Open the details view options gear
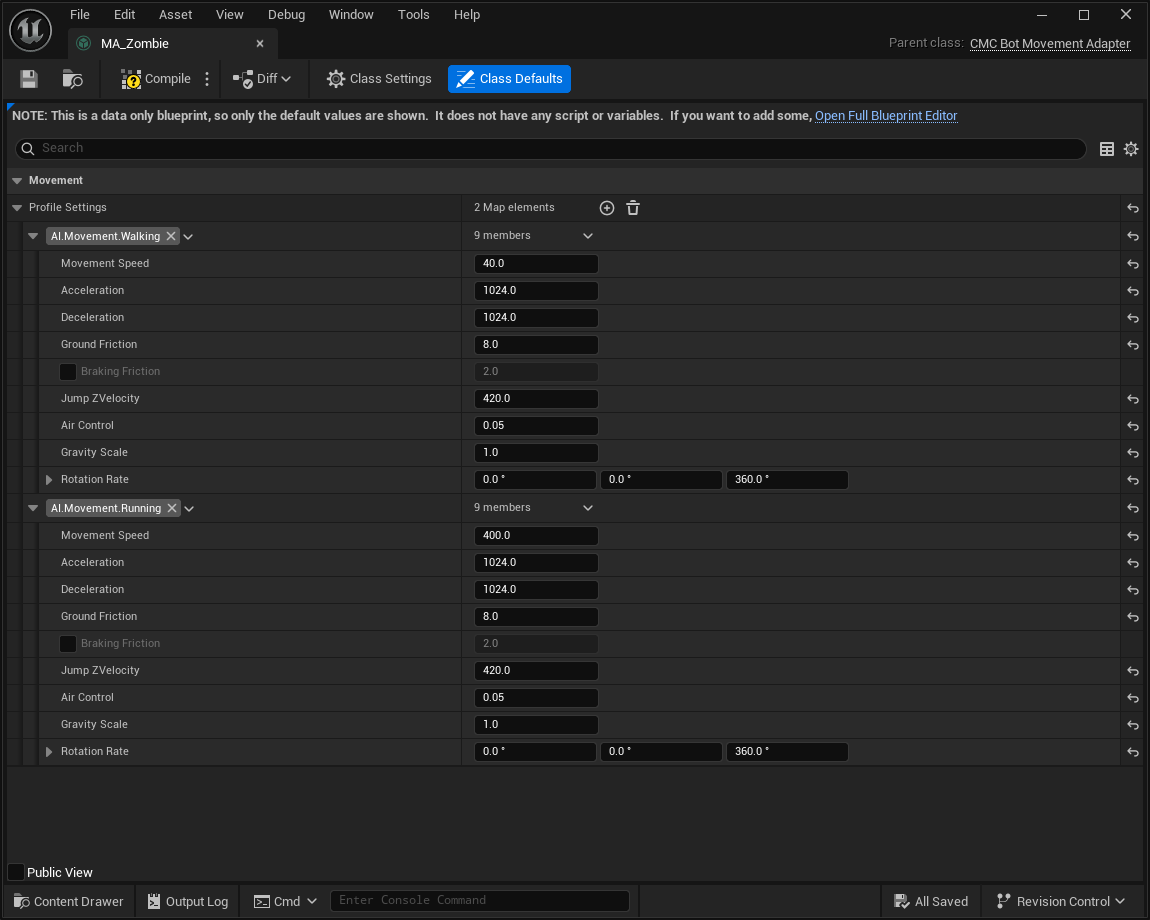 pos(1131,149)
